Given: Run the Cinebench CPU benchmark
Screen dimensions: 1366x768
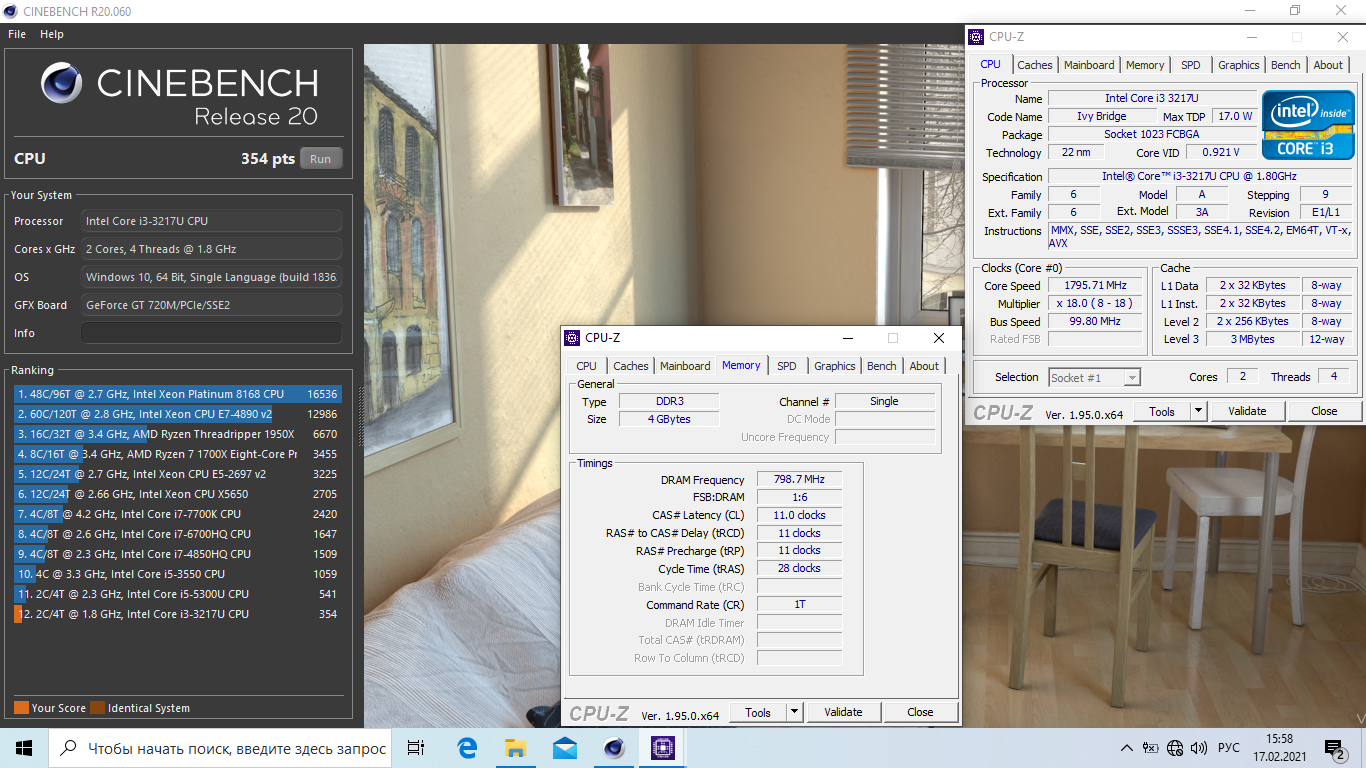Looking at the screenshot, I should (x=320, y=159).
